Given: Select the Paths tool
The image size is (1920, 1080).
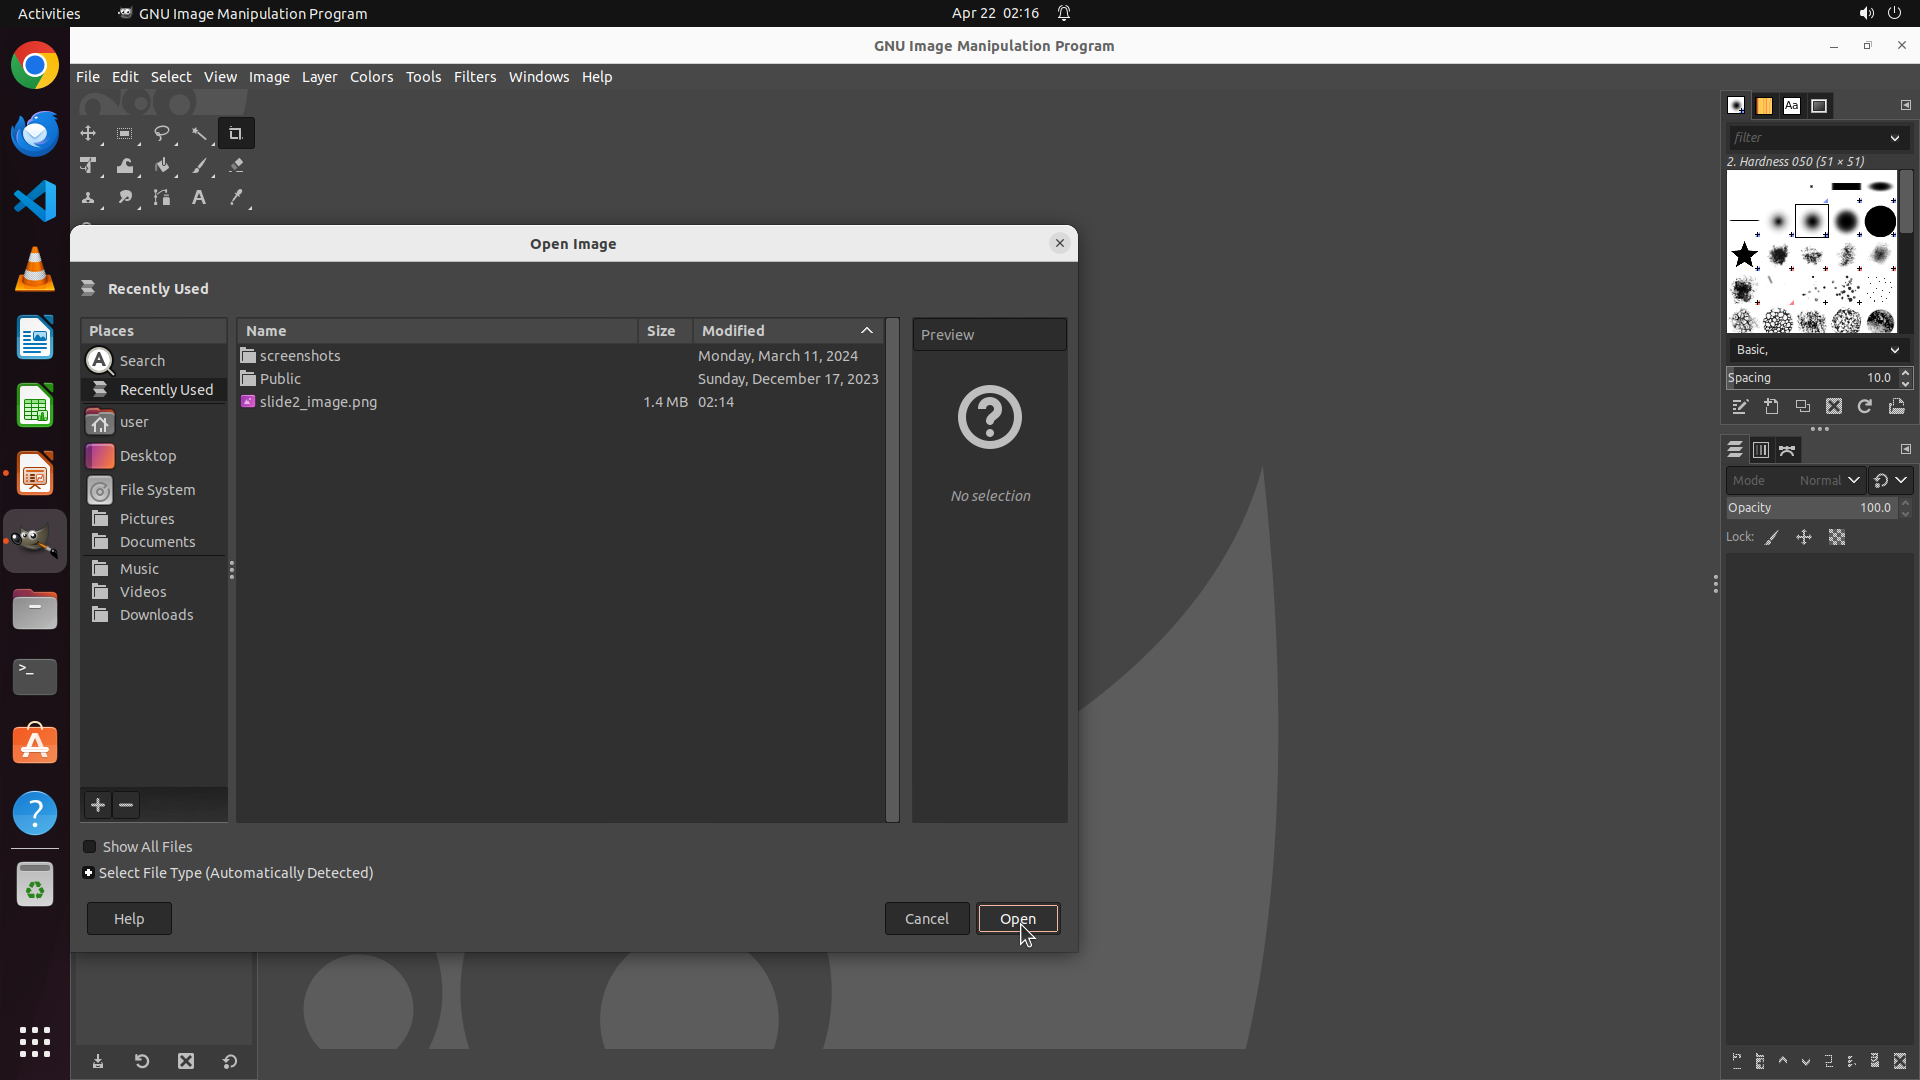Looking at the screenshot, I should click(162, 198).
